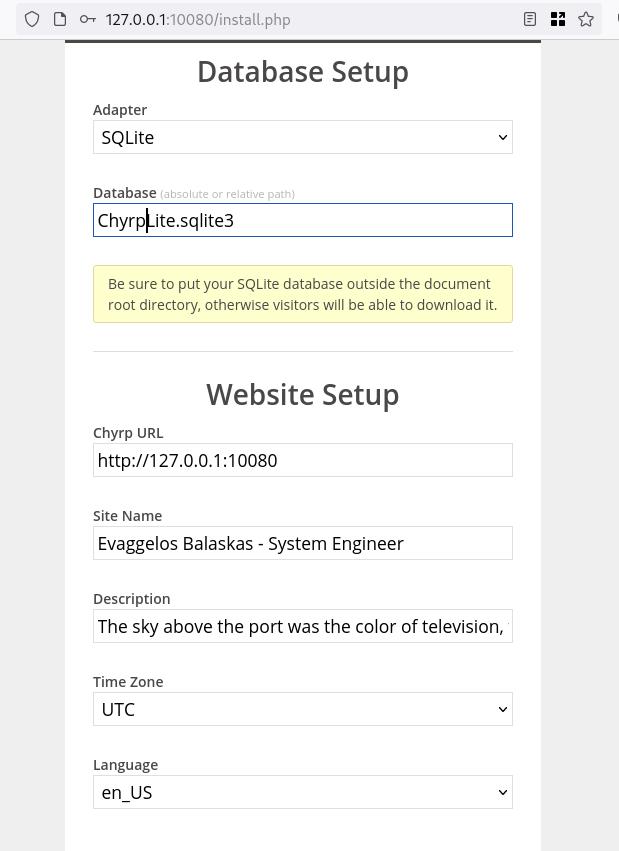Click the Website Setup heading

point(302,394)
